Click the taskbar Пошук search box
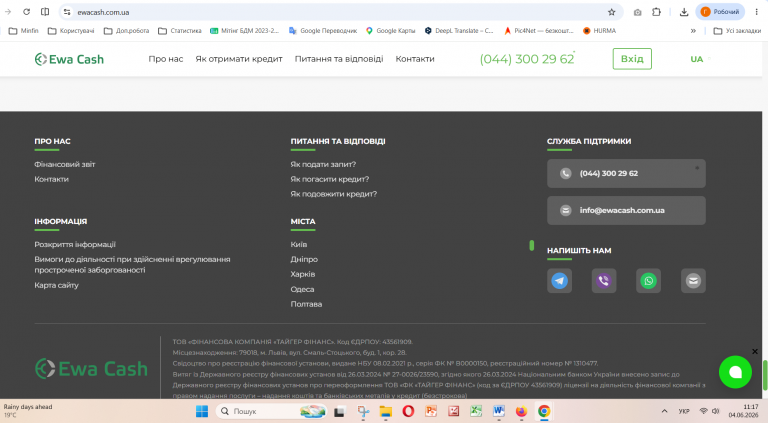This screenshot has height=423, width=768. click(271, 411)
